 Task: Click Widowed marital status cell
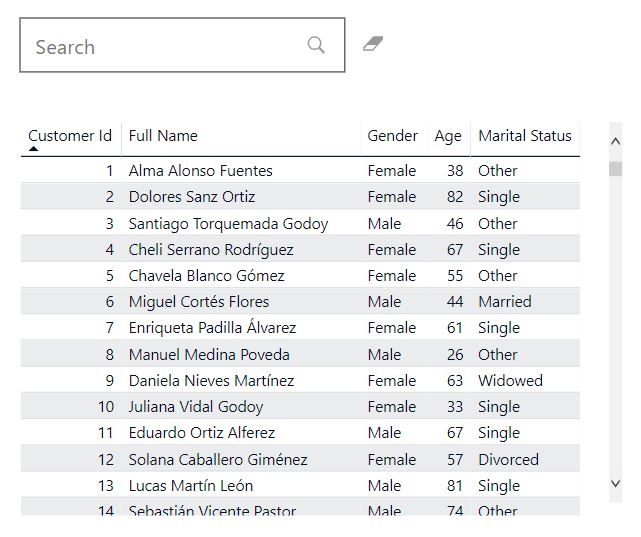click(510, 381)
